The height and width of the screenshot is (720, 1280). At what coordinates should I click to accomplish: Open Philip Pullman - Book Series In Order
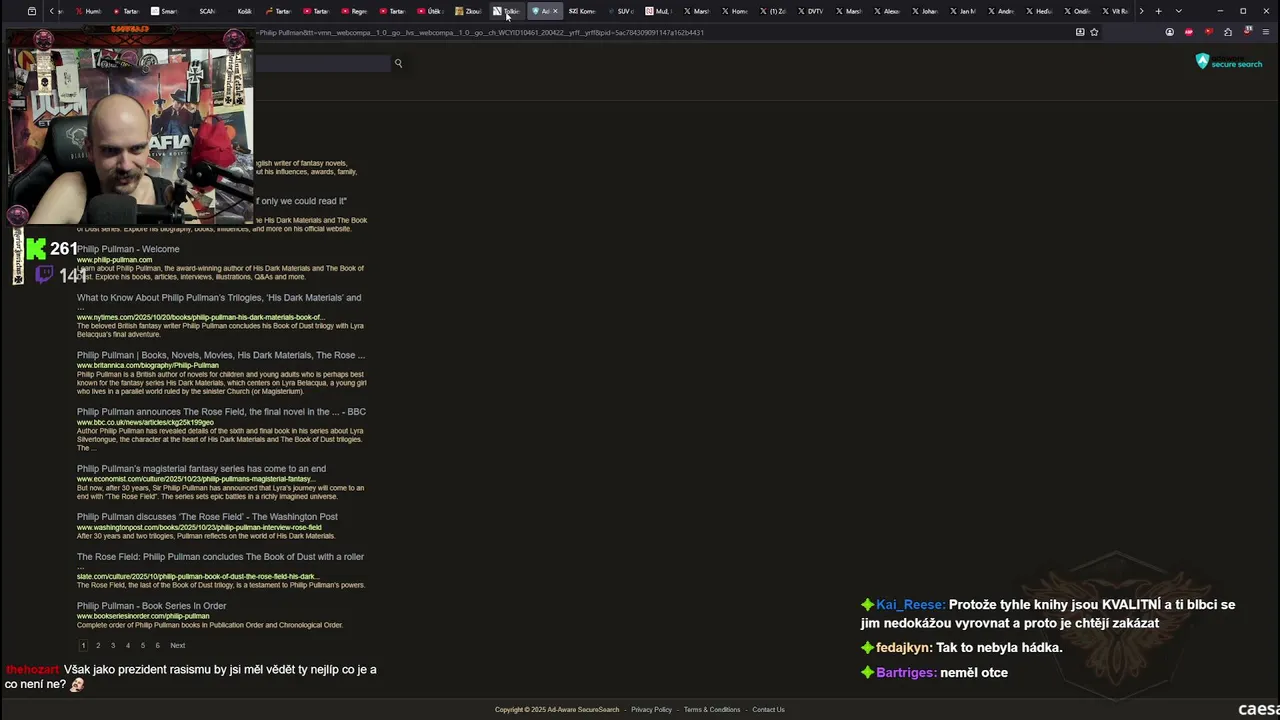point(152,606)
